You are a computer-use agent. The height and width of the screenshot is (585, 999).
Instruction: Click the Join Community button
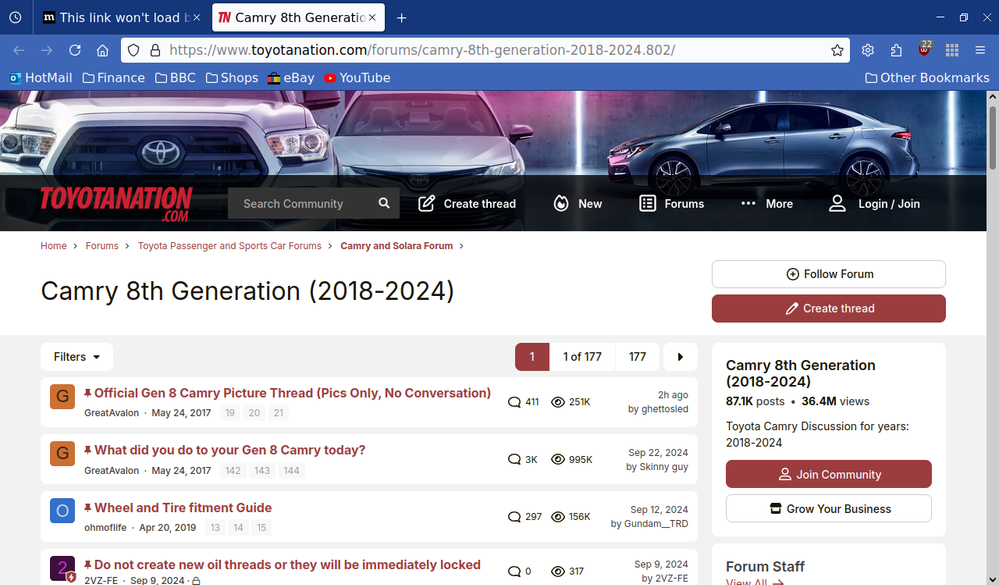coord(828,474)
